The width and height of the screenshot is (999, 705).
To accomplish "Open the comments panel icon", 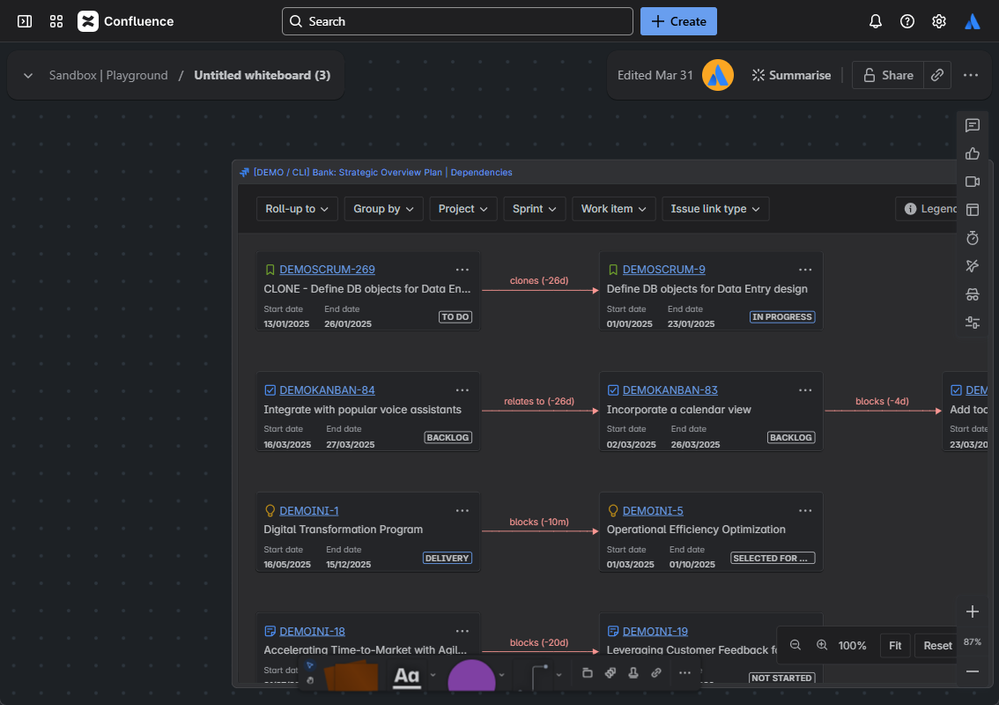I will (972, 125).
